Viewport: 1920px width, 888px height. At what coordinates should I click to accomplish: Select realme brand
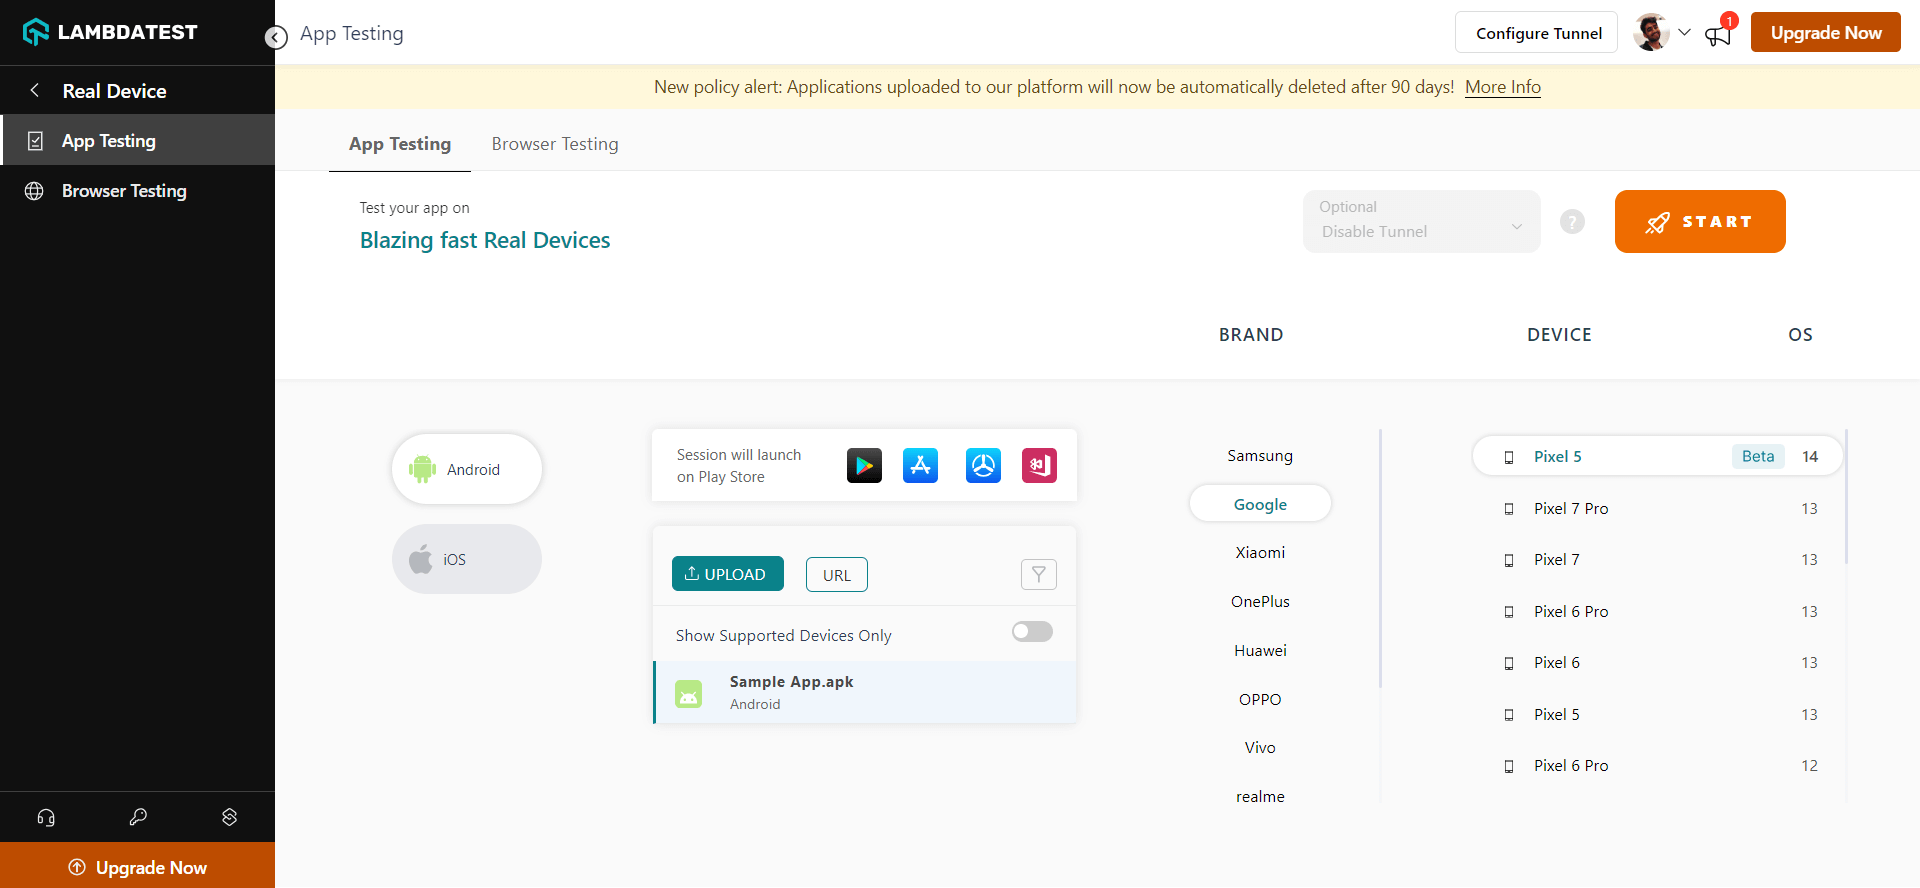[1260, 797]
